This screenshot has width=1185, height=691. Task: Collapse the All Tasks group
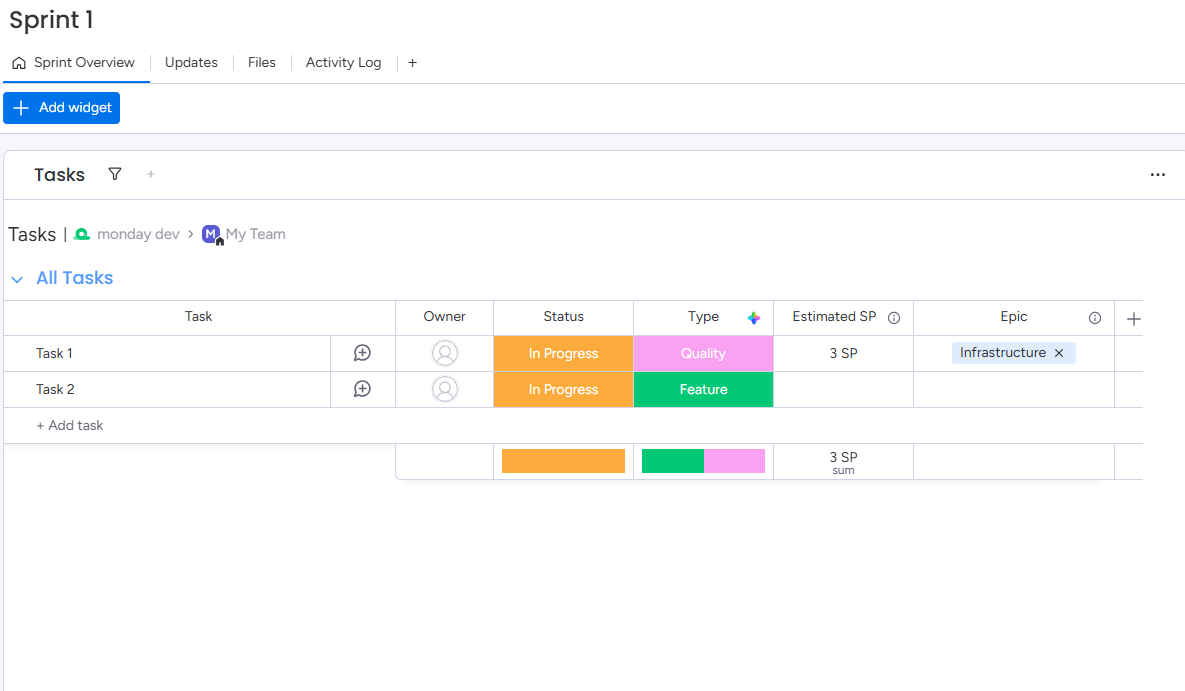16,278
